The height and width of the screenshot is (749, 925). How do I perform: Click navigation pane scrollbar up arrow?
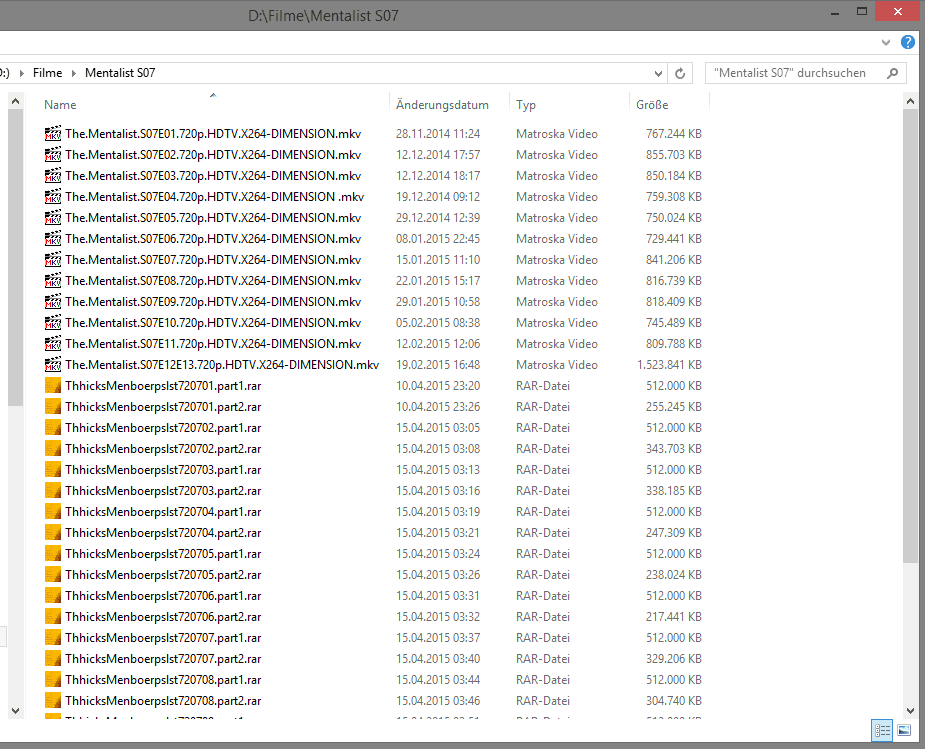[15, 101]
